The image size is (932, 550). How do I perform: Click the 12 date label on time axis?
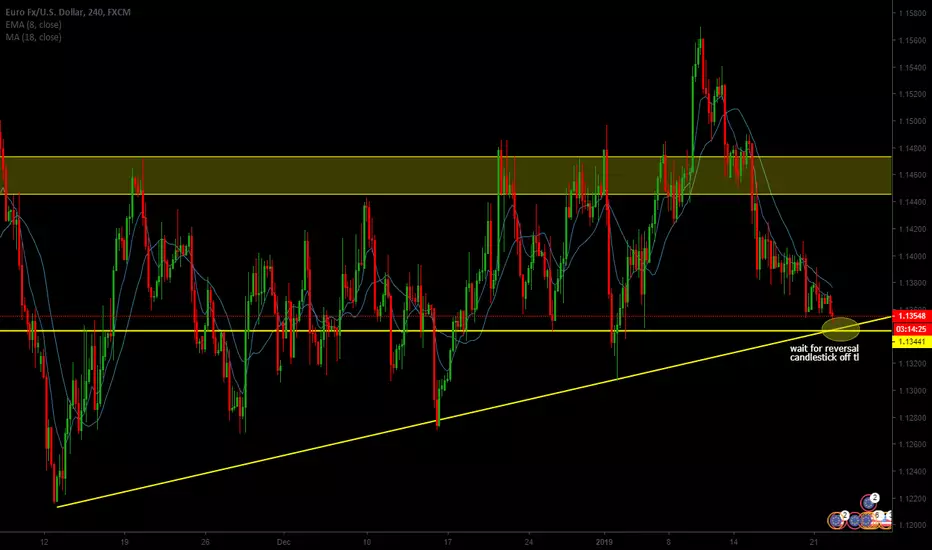[44, 542]
